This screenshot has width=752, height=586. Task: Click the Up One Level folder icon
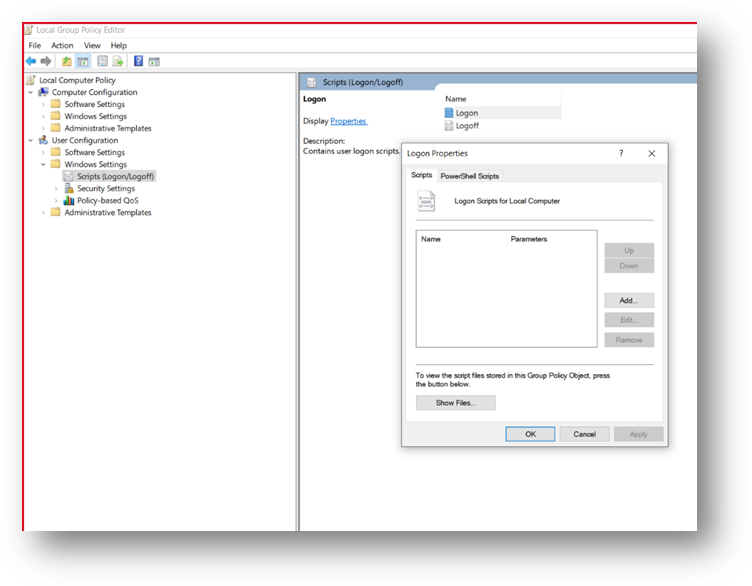point(67,61)
